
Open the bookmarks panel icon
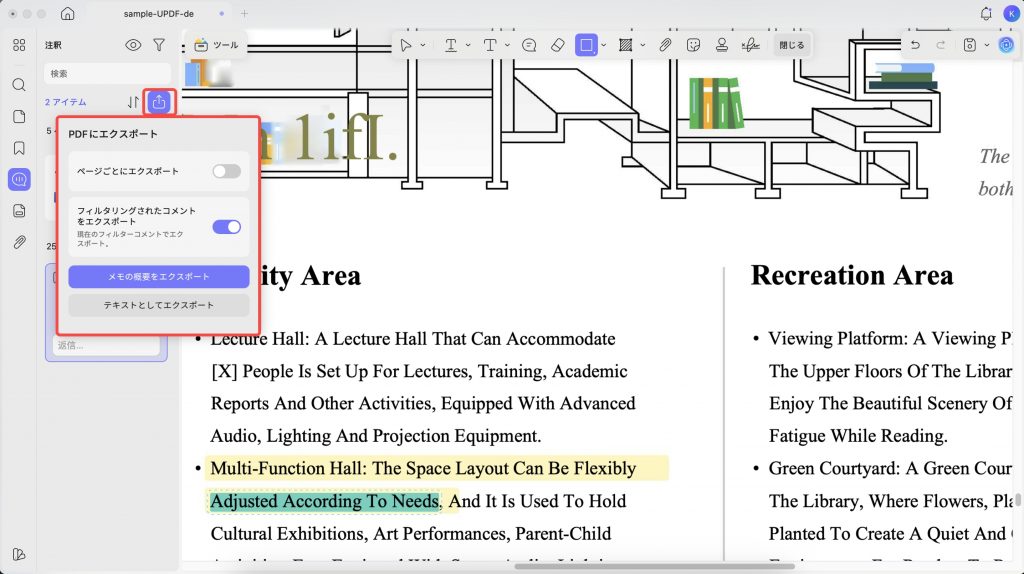click(19, 148)
